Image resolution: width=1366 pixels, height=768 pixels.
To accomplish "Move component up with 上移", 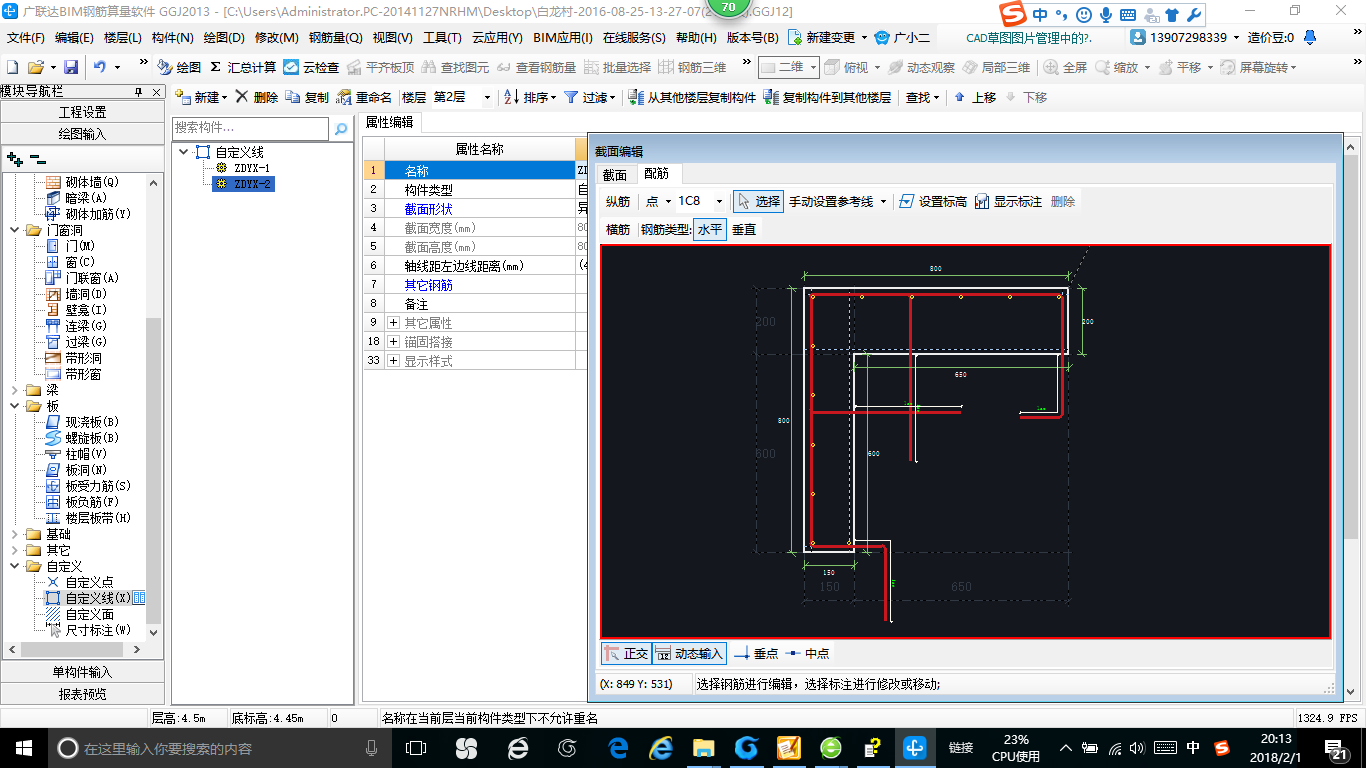I will [975, 97].
